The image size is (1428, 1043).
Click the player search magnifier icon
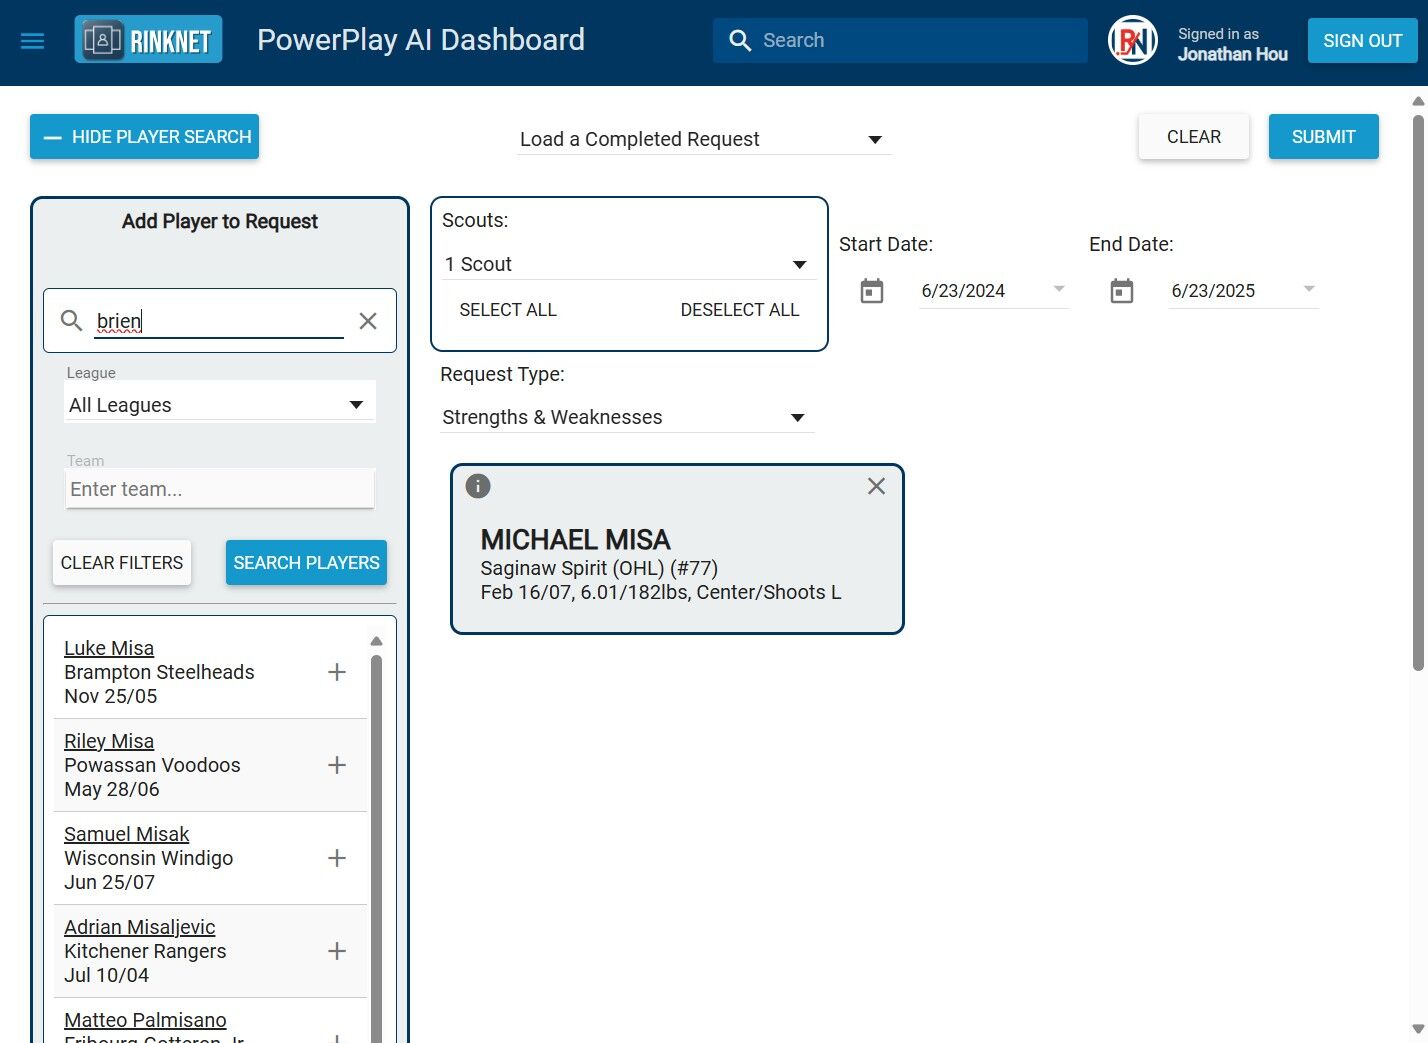71,320
